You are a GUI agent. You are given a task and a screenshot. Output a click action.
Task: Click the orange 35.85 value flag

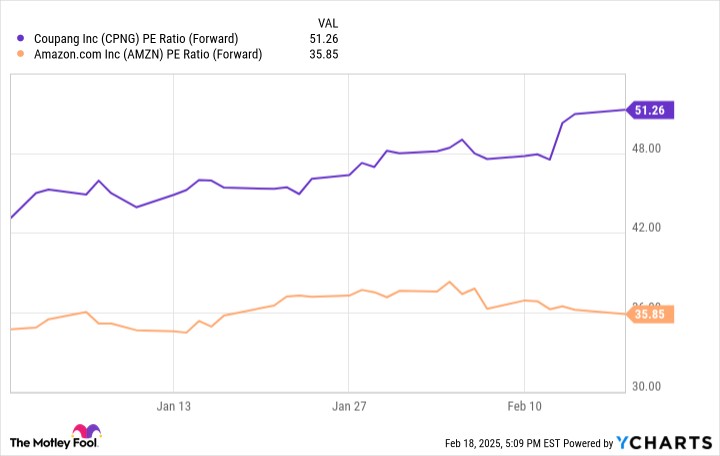[x=649, y=314]
